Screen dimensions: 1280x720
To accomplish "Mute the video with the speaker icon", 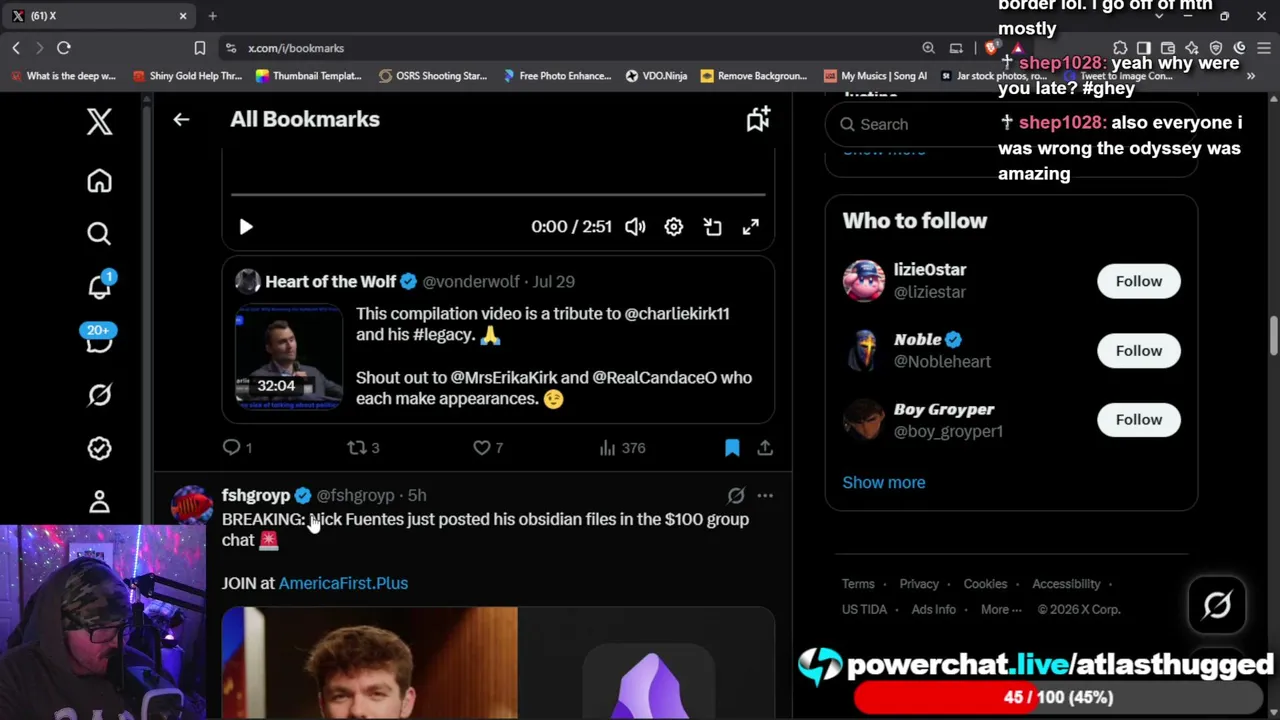I will coord(635,227).
